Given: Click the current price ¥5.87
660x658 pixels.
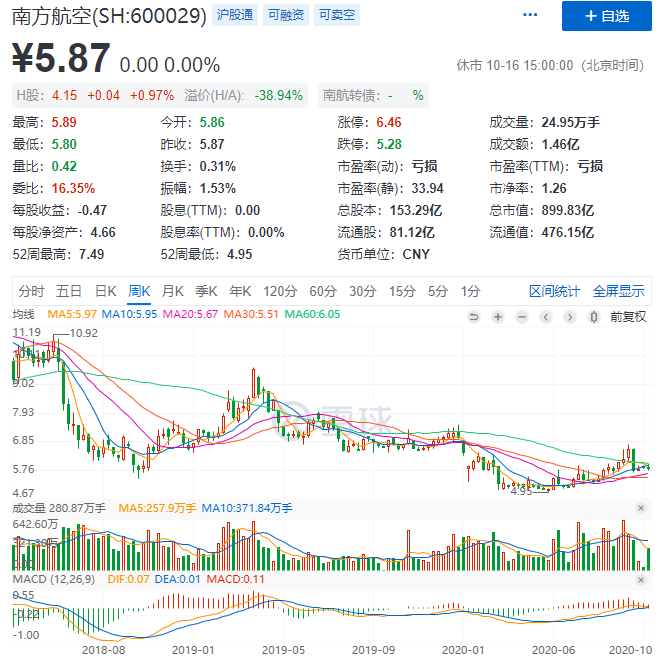Looking at the screenshot, I should click(x=61, y=58).
